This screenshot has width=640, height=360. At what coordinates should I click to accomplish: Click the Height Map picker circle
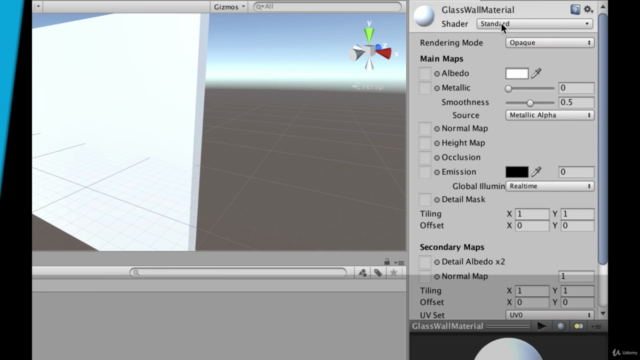pyautogui.click(x=437, y=143)
